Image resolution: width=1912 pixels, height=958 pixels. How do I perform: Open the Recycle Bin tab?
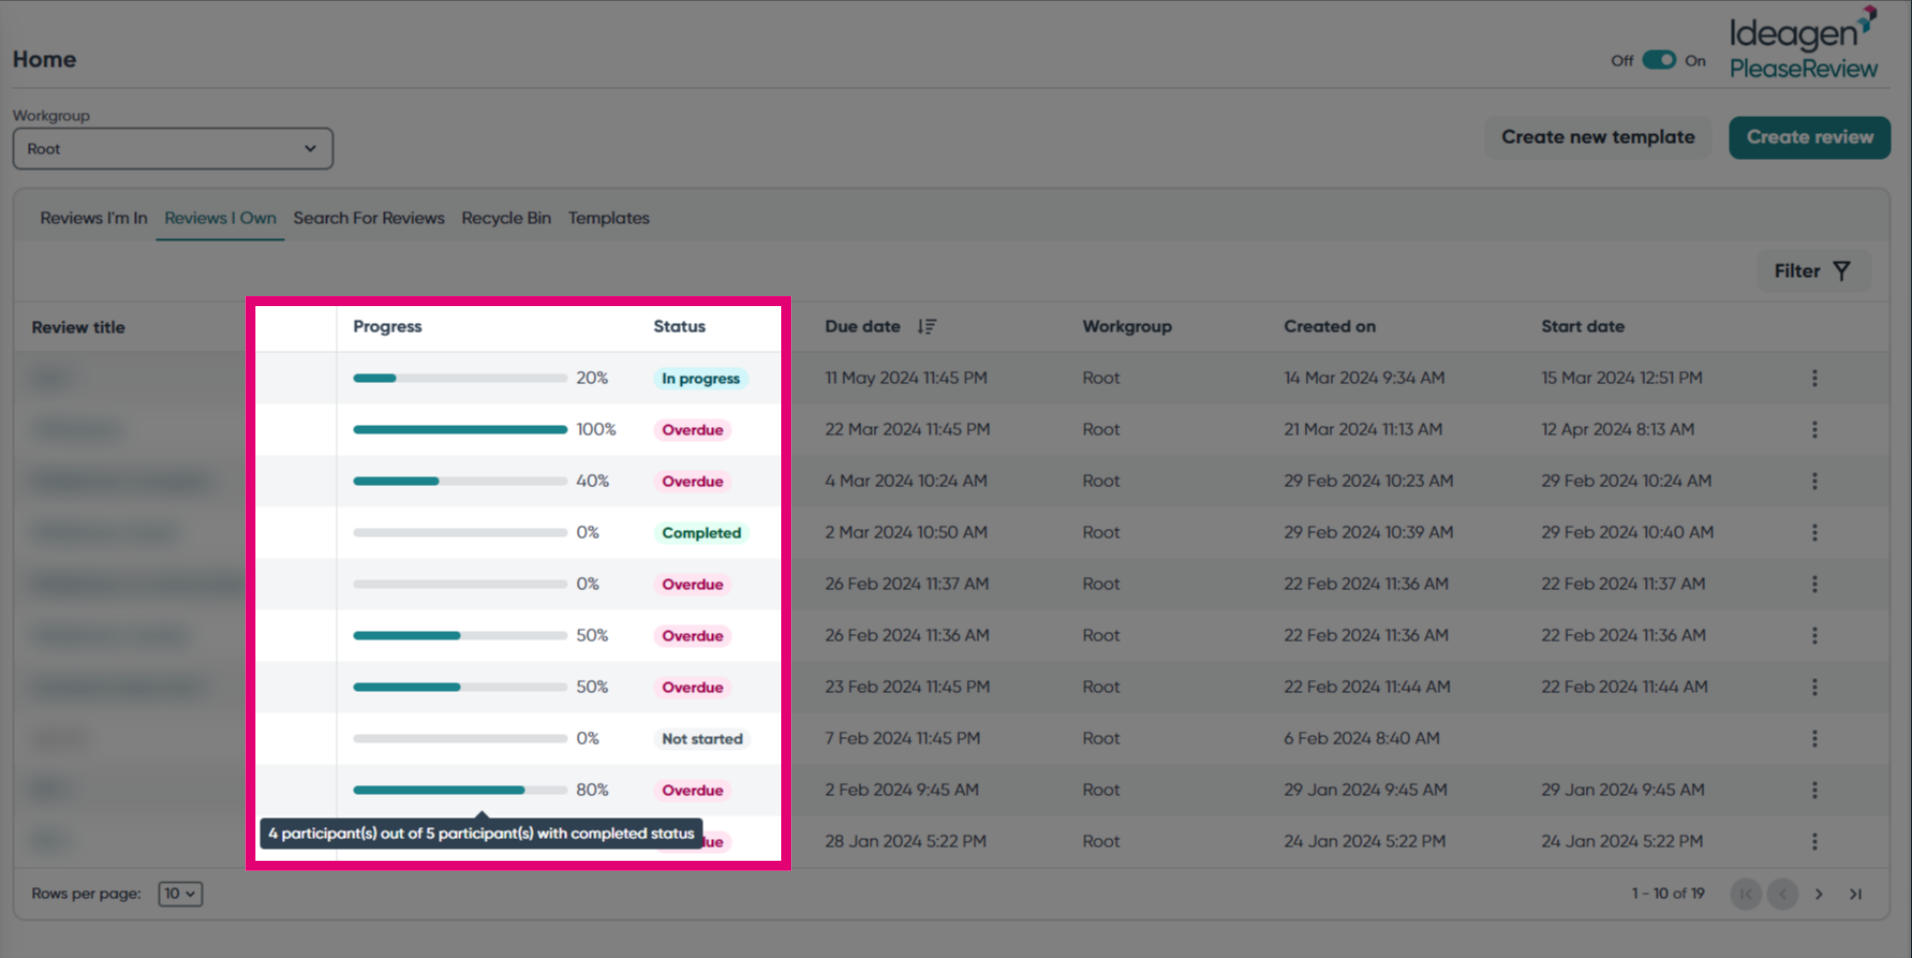point(506,218)
